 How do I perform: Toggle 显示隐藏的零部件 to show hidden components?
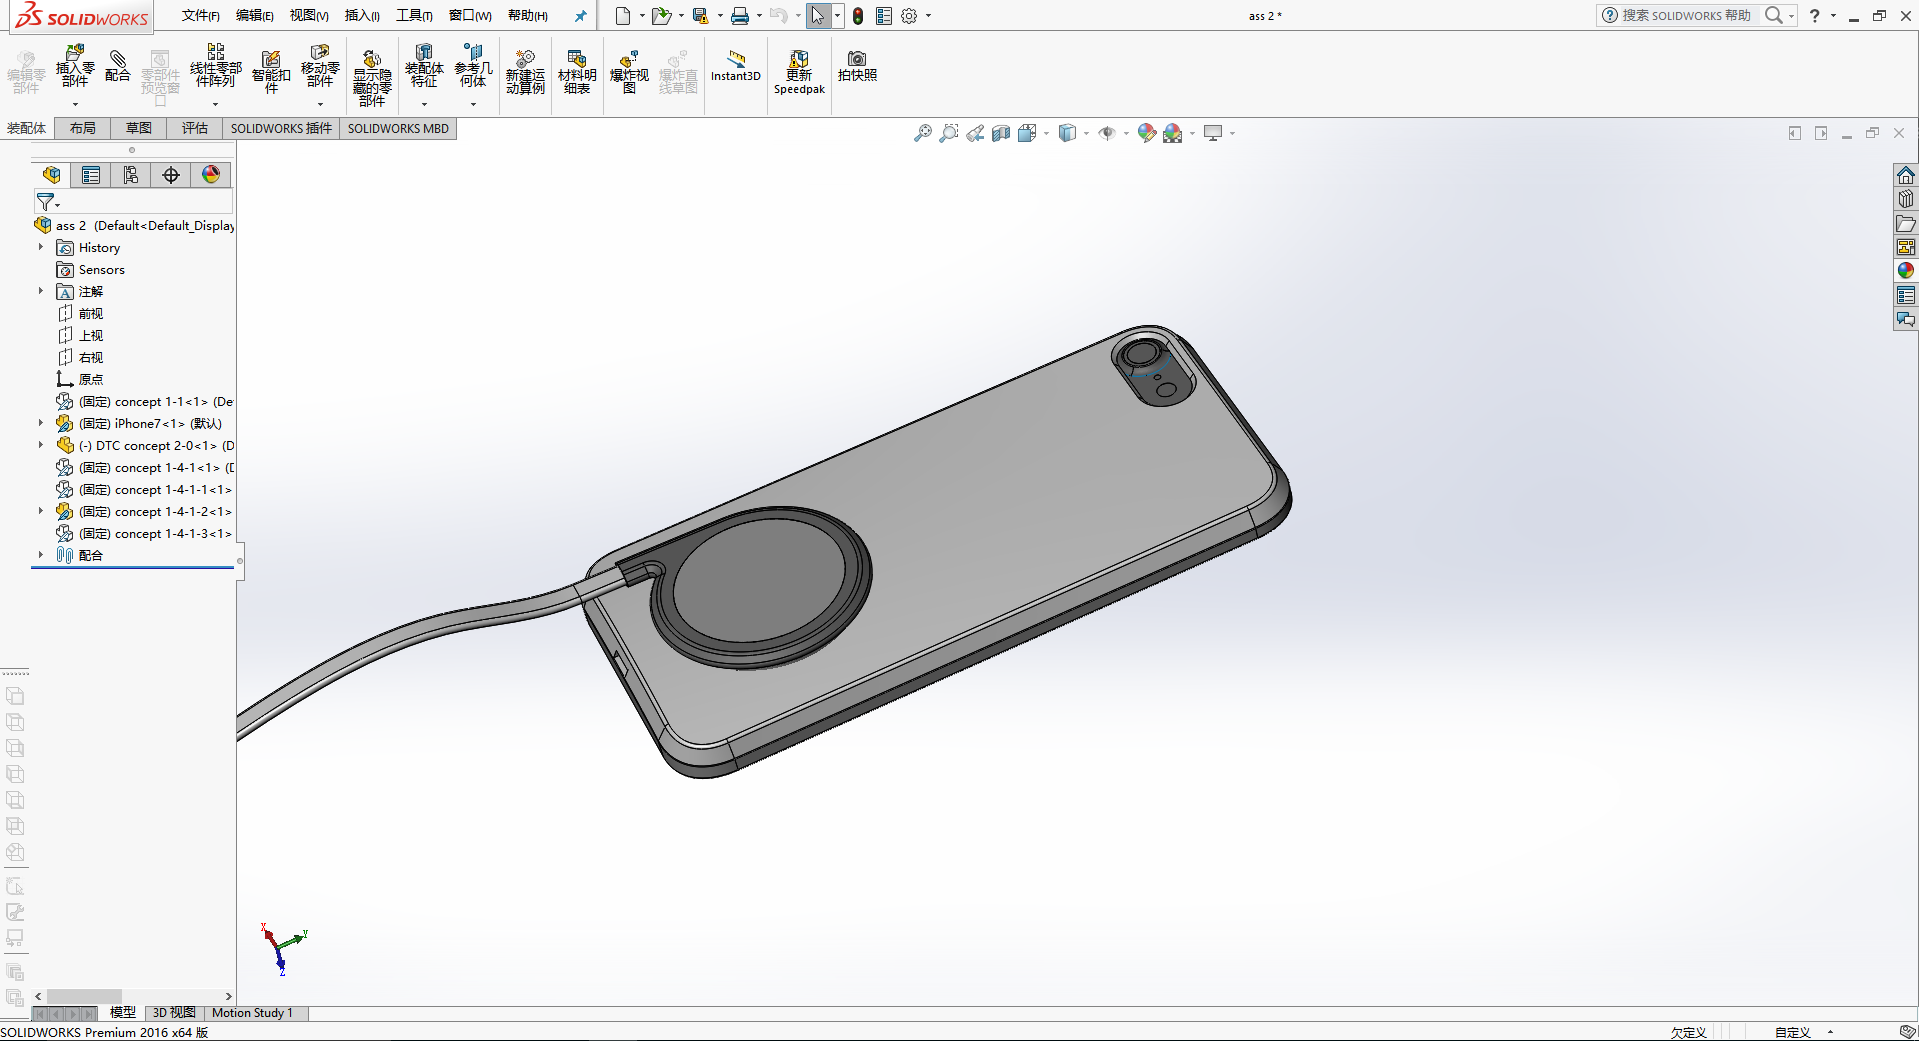372,70
